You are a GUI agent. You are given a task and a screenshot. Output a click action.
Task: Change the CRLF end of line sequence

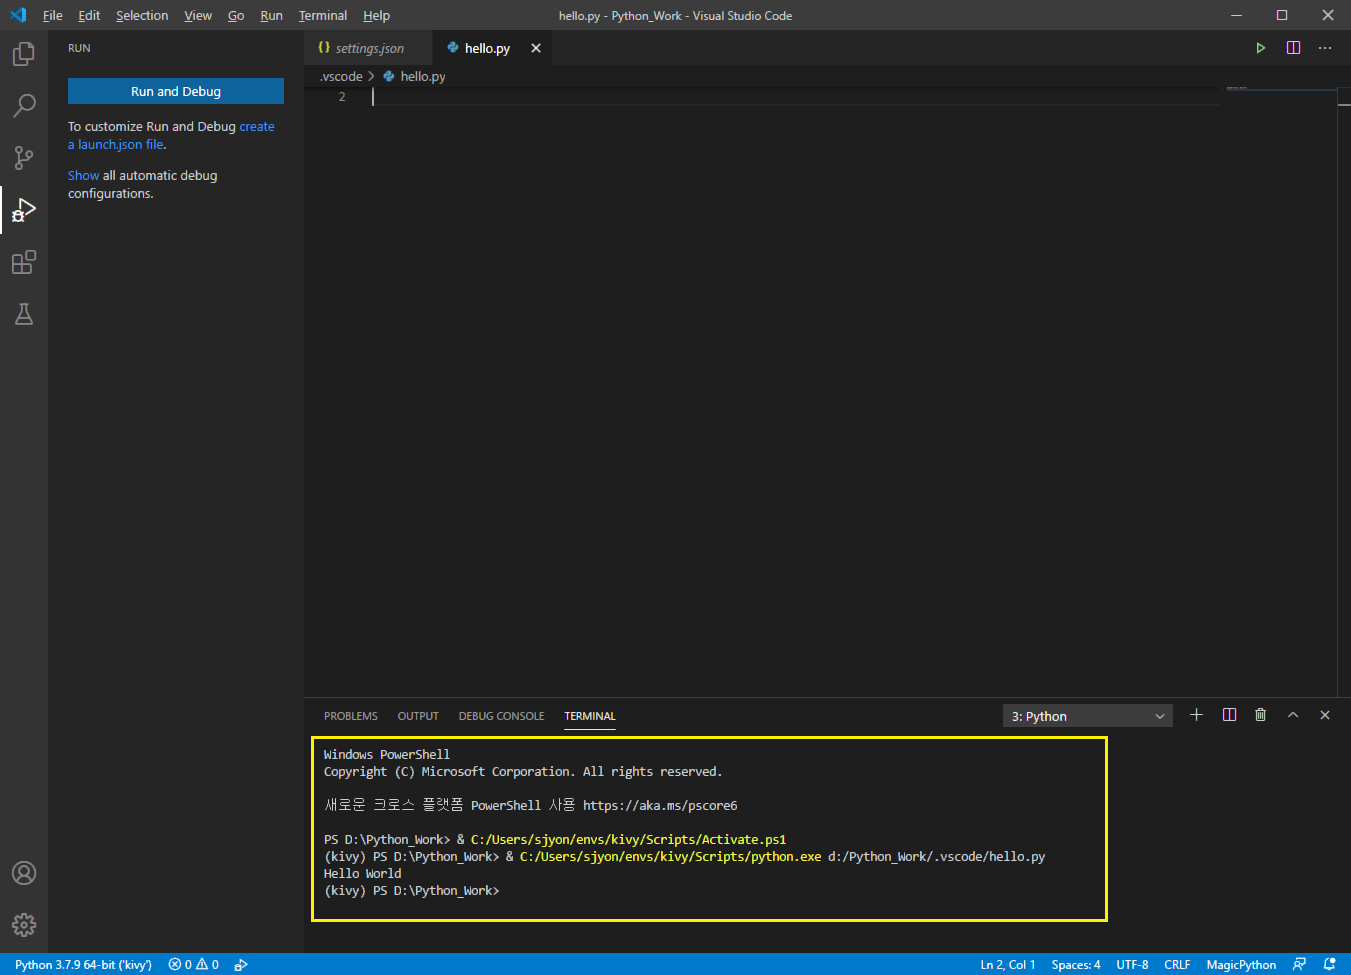click(1177, 964)
